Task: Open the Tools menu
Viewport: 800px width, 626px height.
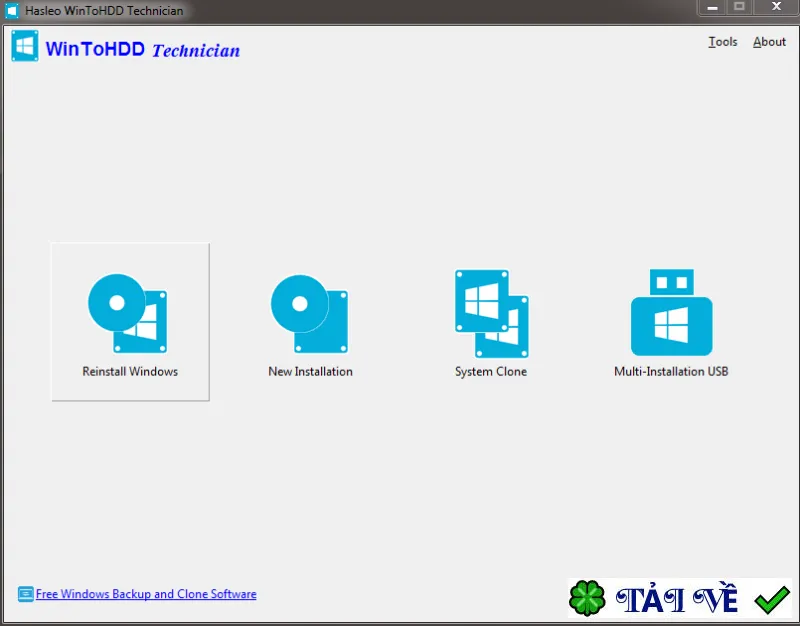Action: click(x=722, y=42)
